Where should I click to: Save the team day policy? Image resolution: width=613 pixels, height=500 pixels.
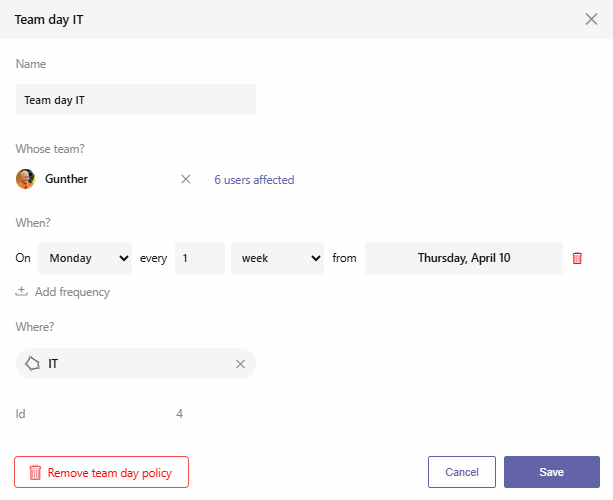pos(552,472)
